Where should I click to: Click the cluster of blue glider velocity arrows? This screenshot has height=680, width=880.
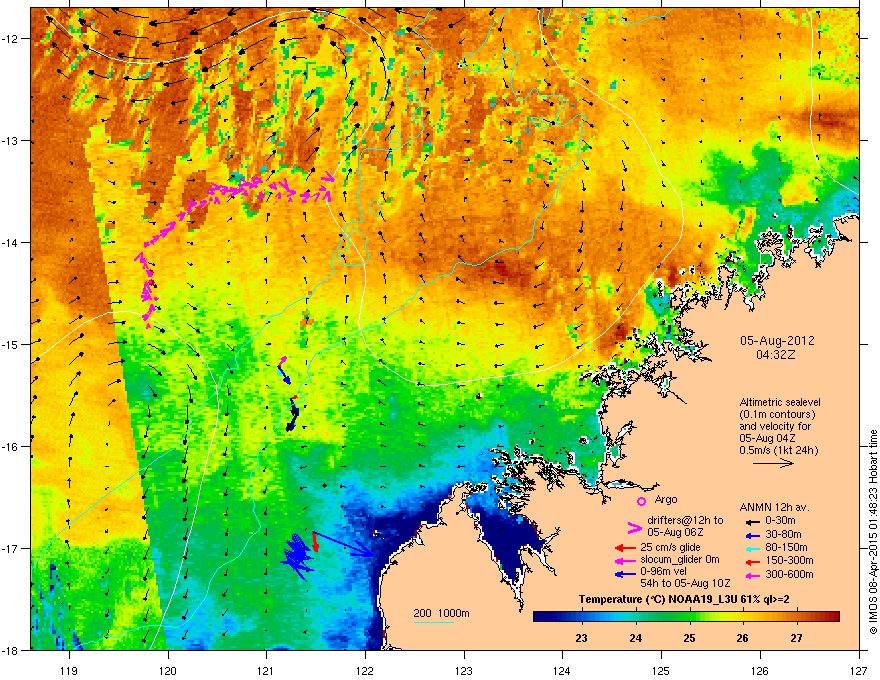(298, 556)
